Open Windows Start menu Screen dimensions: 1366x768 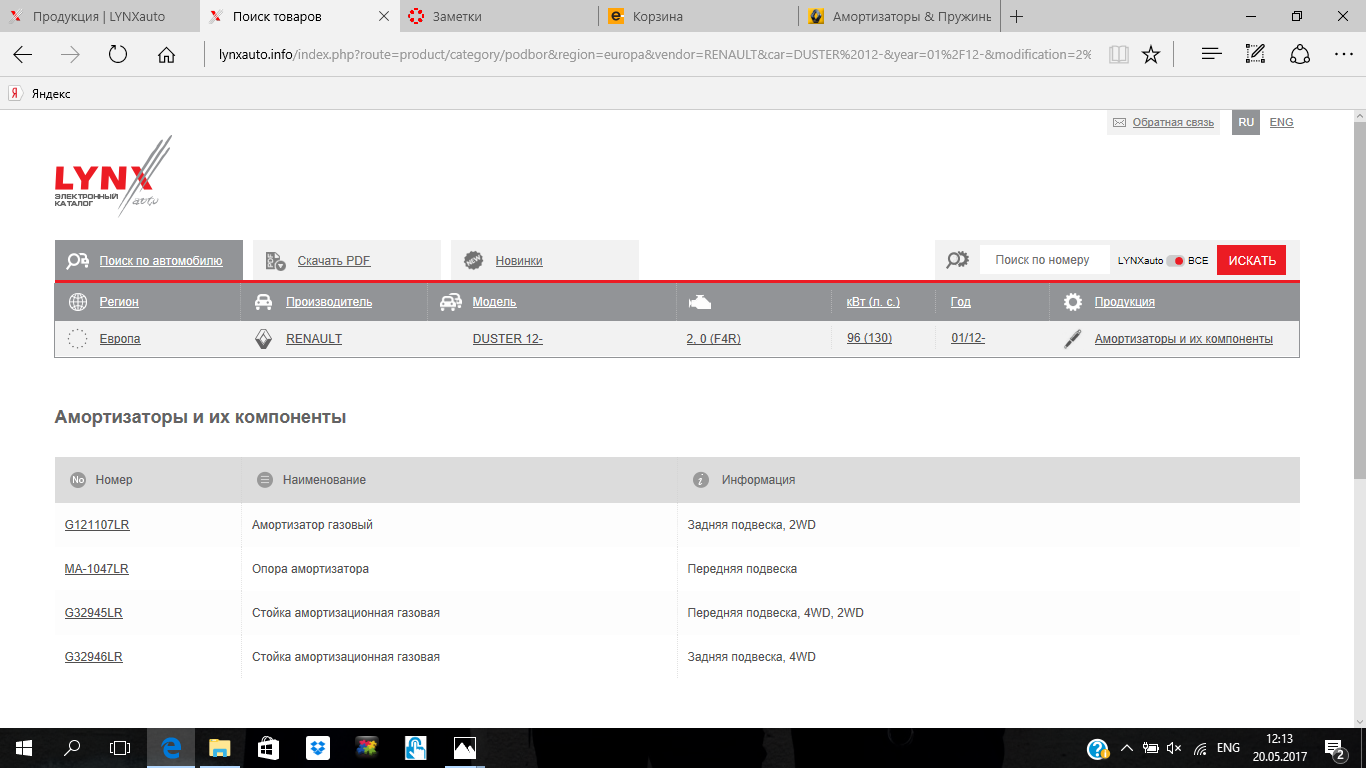point(23,748)
